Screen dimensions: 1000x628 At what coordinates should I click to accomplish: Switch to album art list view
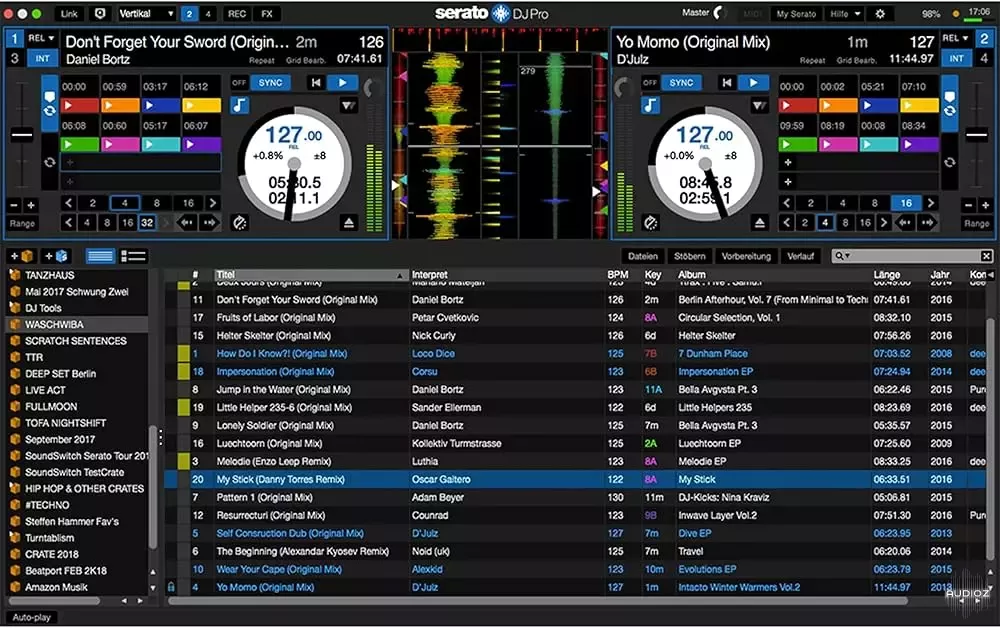click(x=133, y=256)
